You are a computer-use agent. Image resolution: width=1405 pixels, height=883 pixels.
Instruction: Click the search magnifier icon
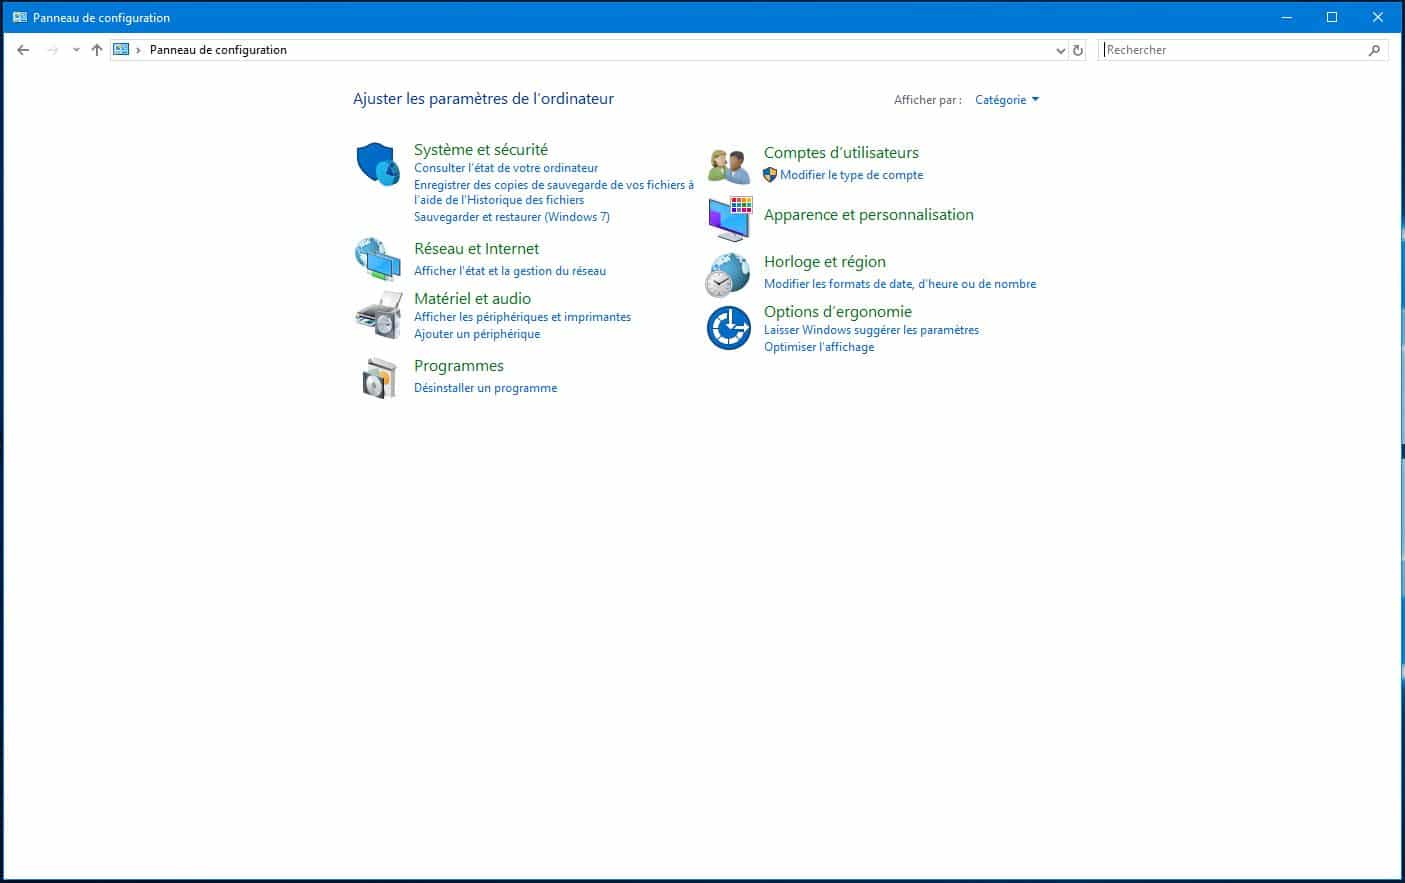point(1374,50)
